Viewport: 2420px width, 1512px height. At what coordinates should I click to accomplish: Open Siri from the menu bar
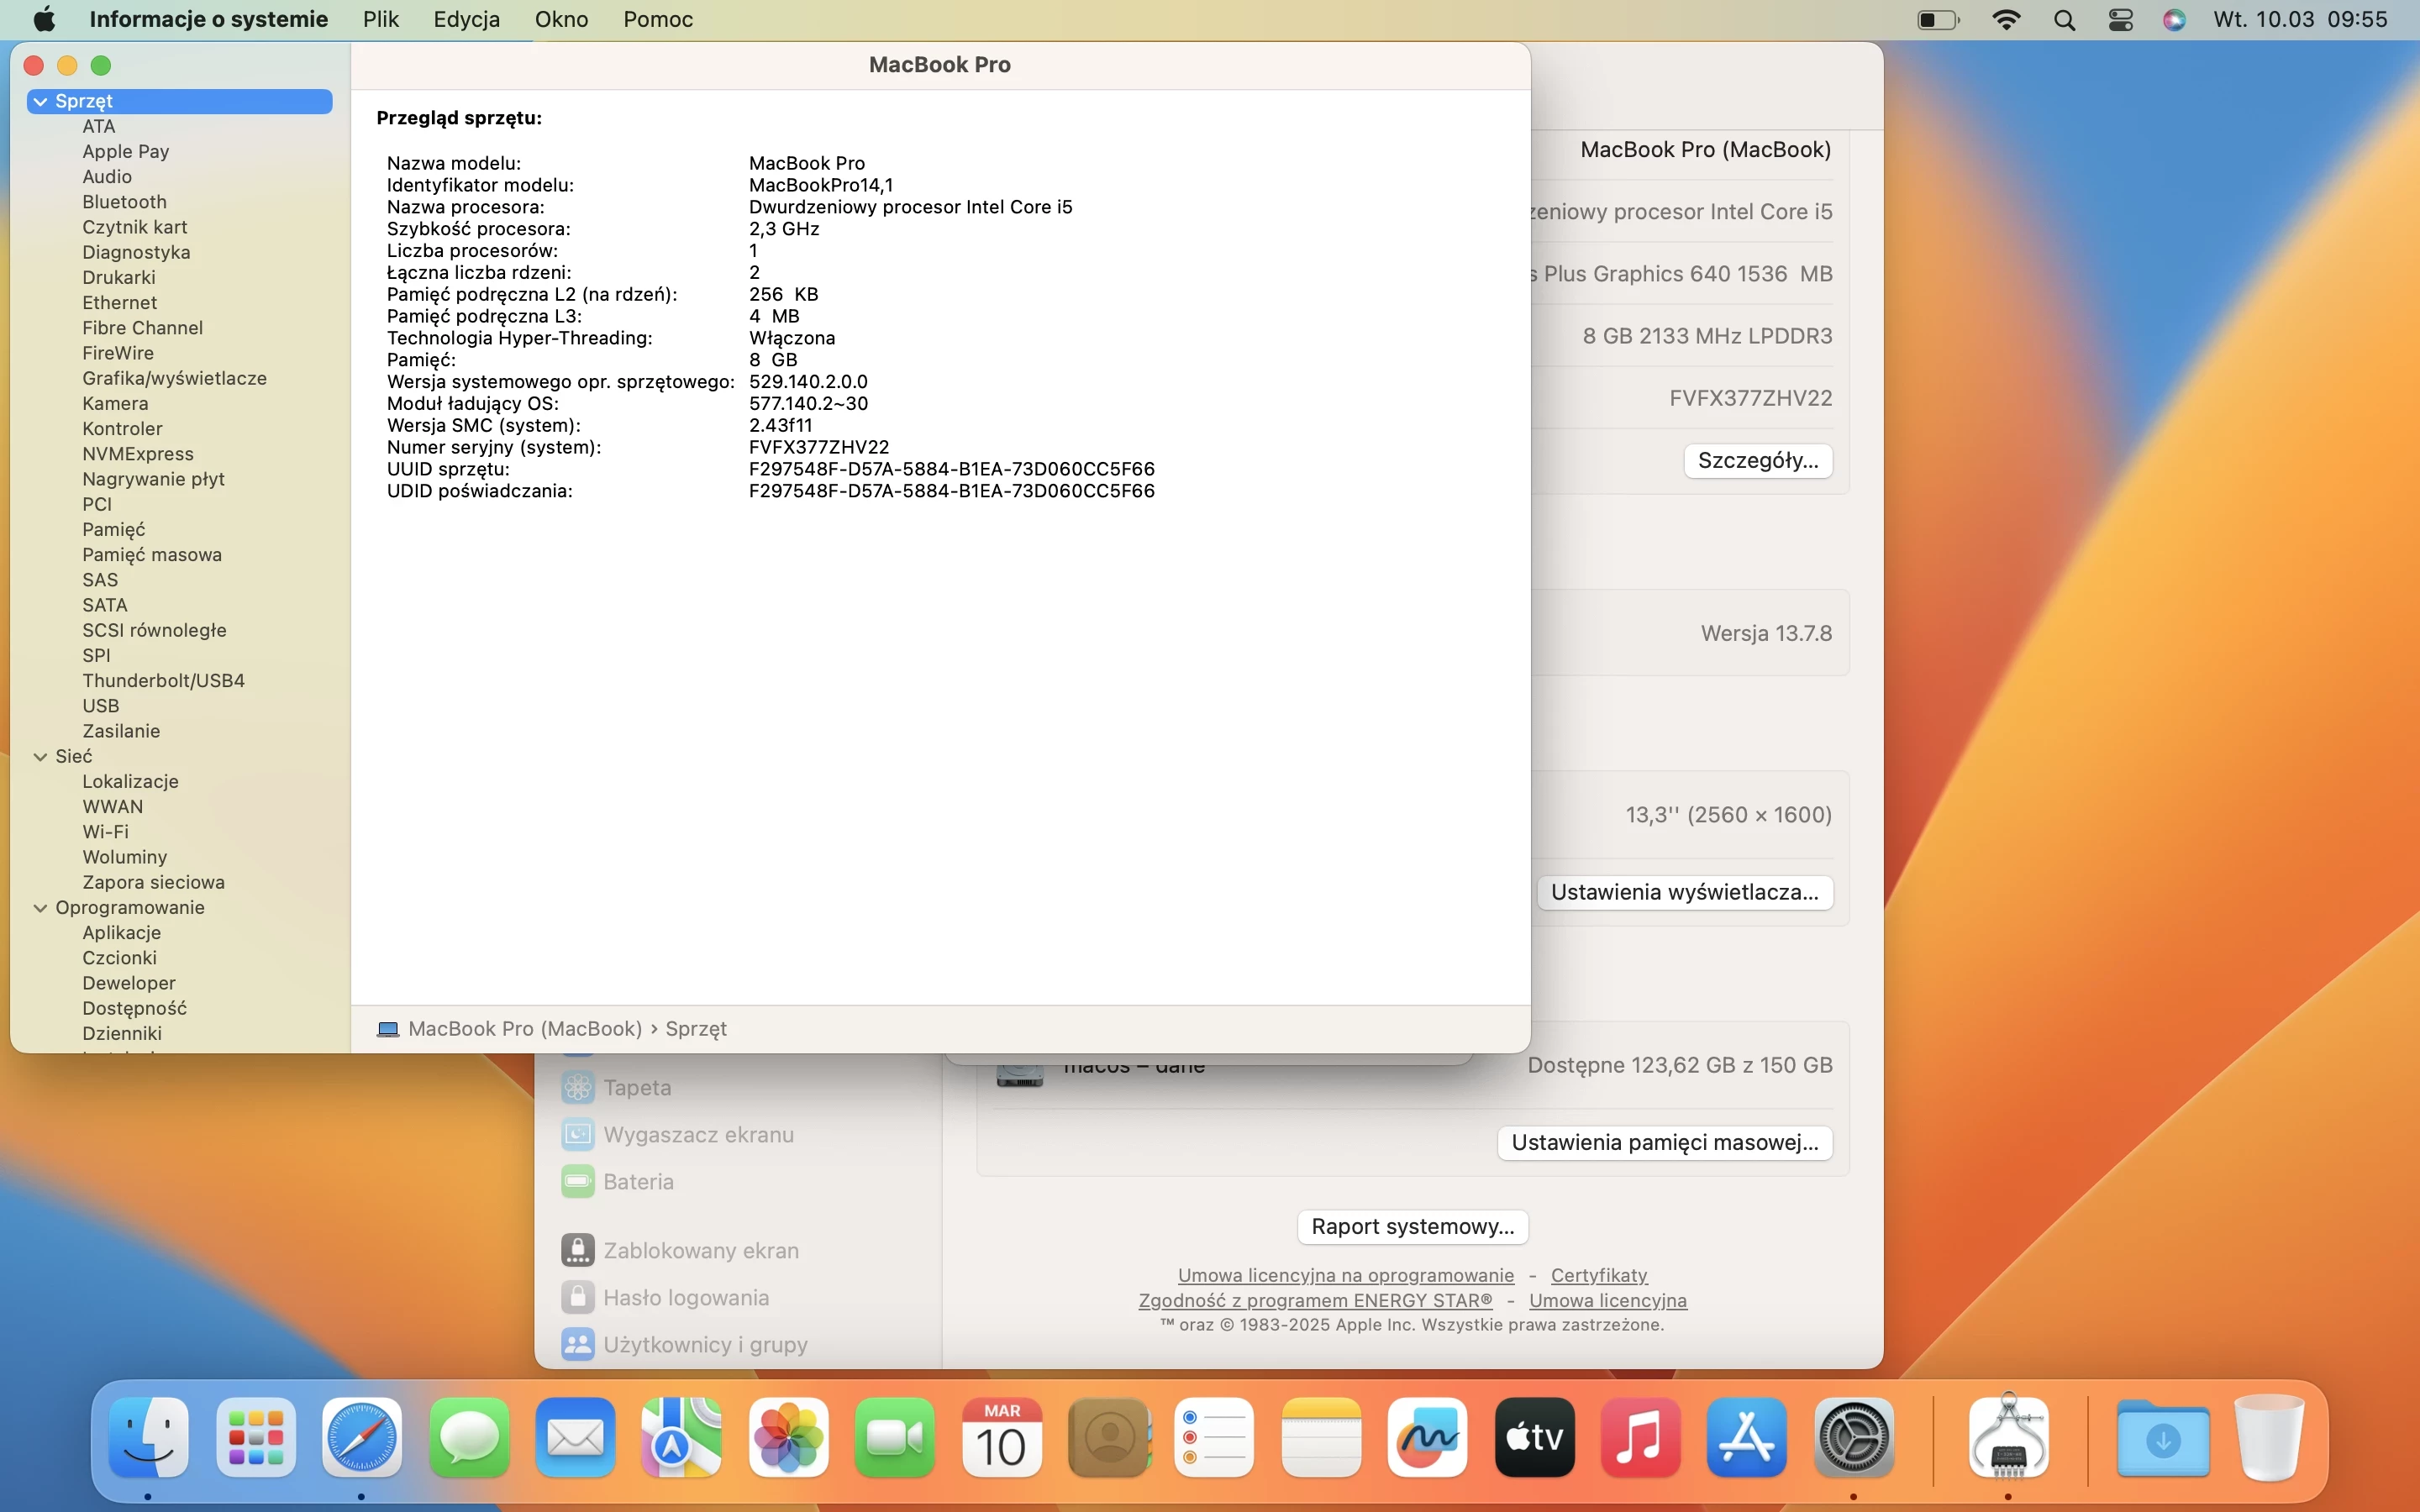pyautogui.click(x=2173, y=19)
